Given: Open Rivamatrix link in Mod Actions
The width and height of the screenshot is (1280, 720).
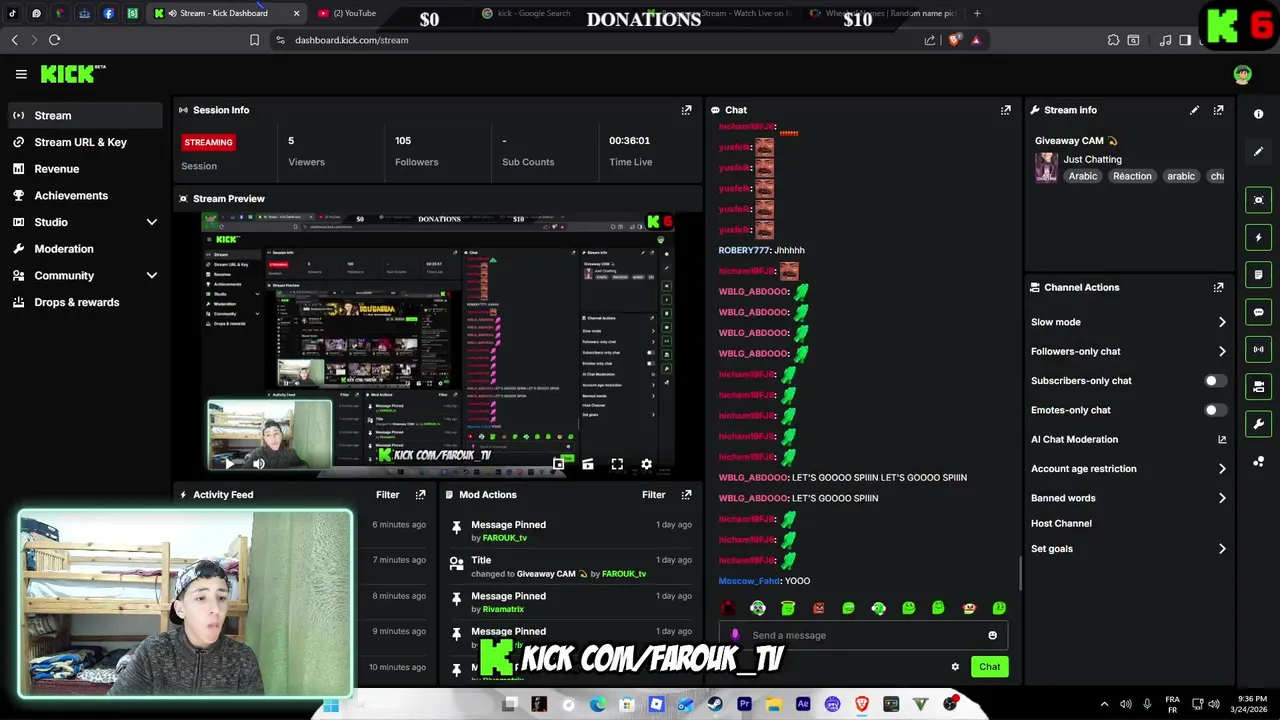Looking at the screenshot, I should point(503,609).
